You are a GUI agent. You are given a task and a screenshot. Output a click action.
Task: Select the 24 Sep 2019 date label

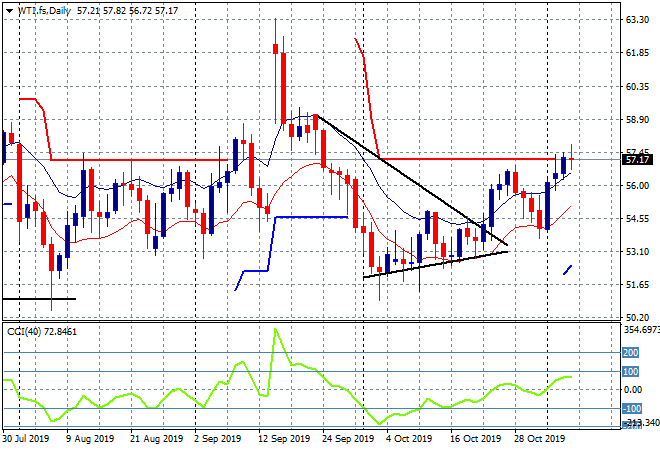click(x=348, y=439)
